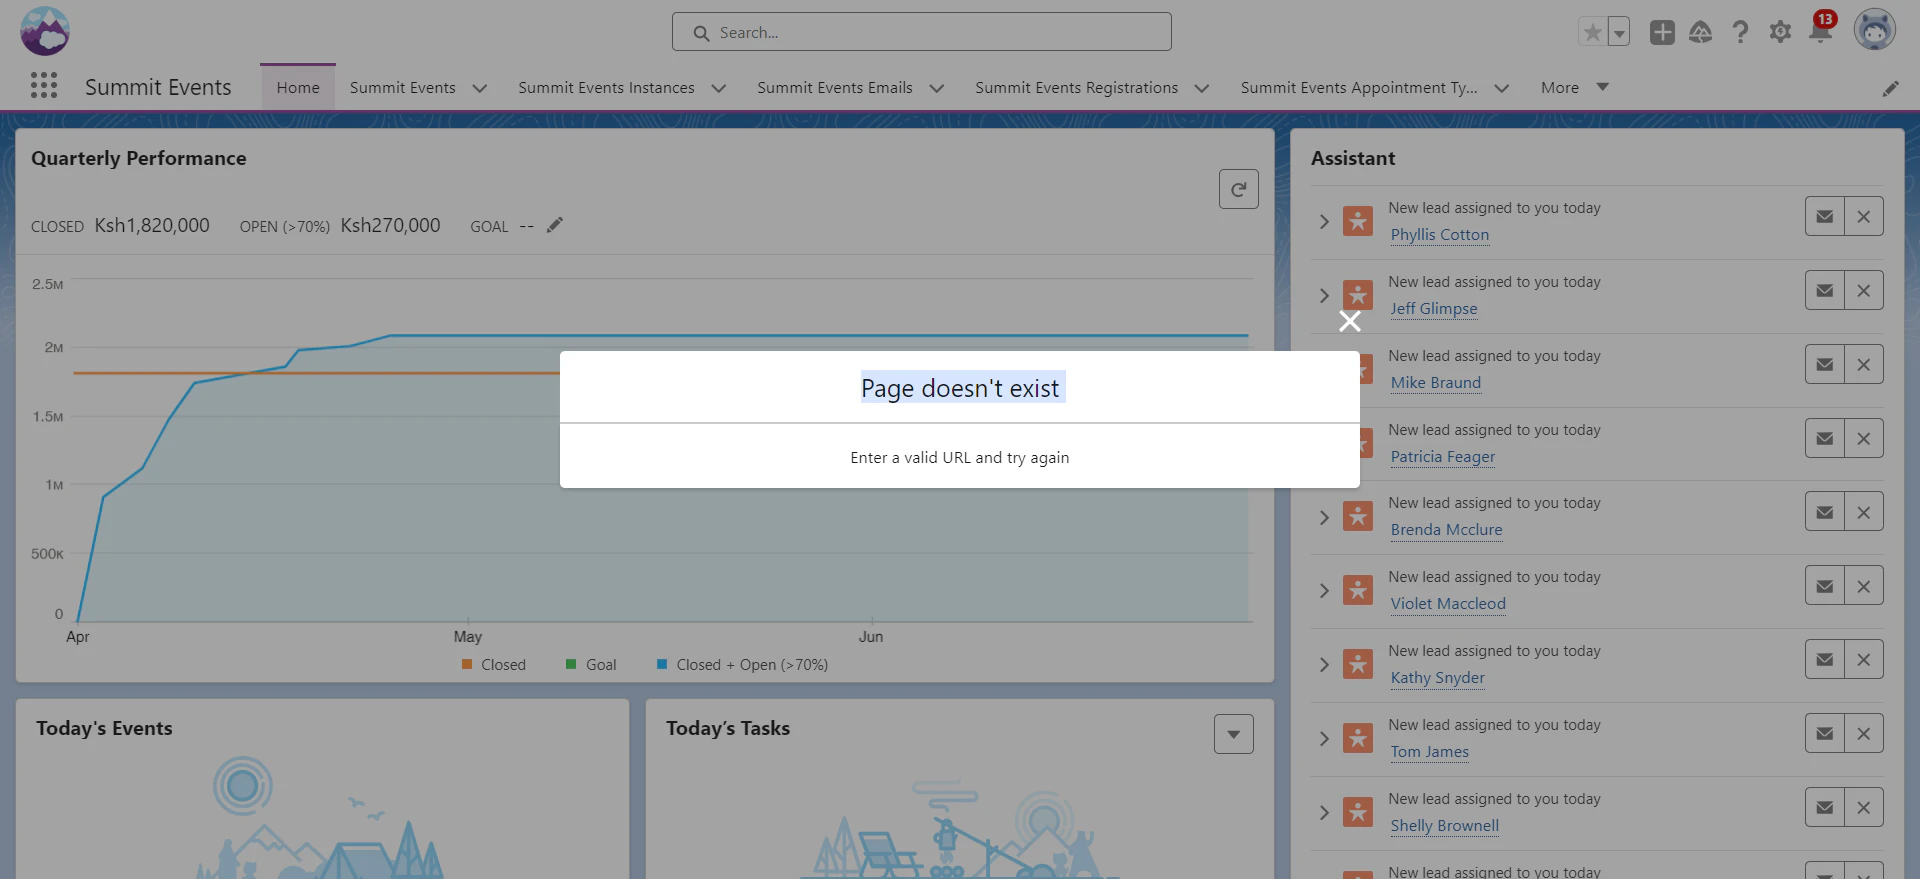Viewport: 1920px width, 879px height.
Task: Email the Phyllis Cotton lead
Action: [x=1824, y=216]
